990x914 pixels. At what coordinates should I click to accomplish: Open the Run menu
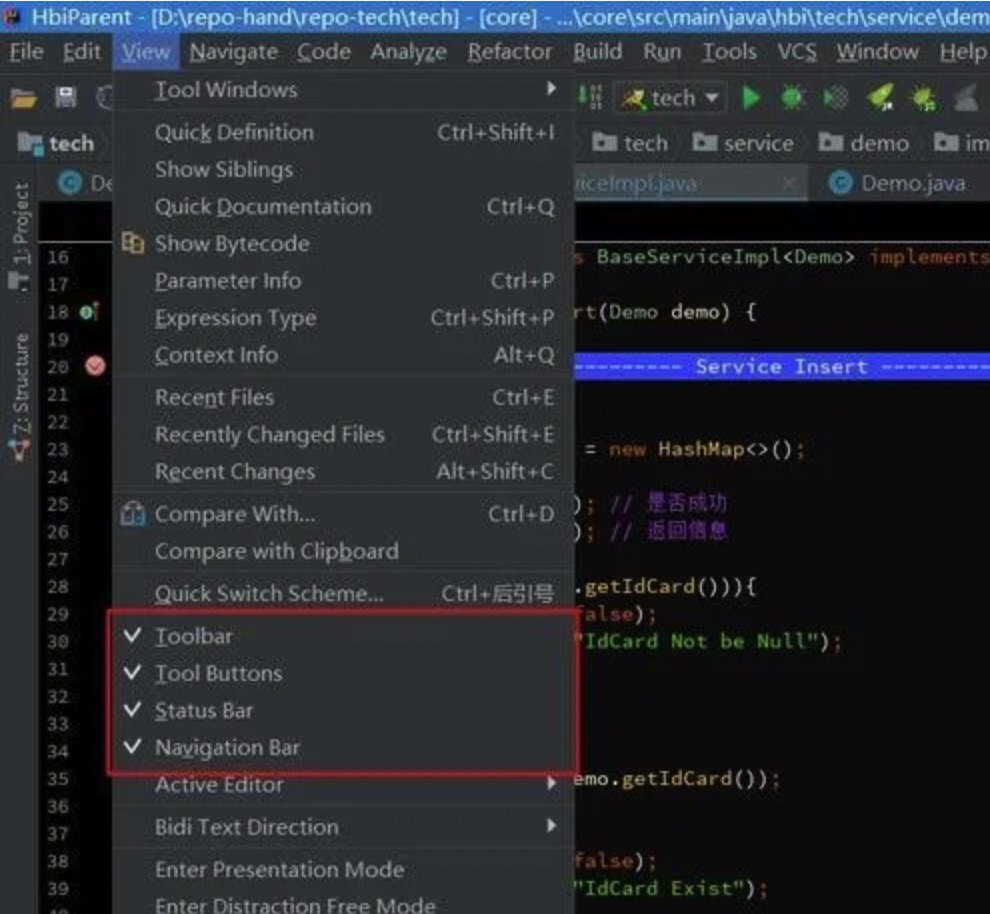[662, 52]
